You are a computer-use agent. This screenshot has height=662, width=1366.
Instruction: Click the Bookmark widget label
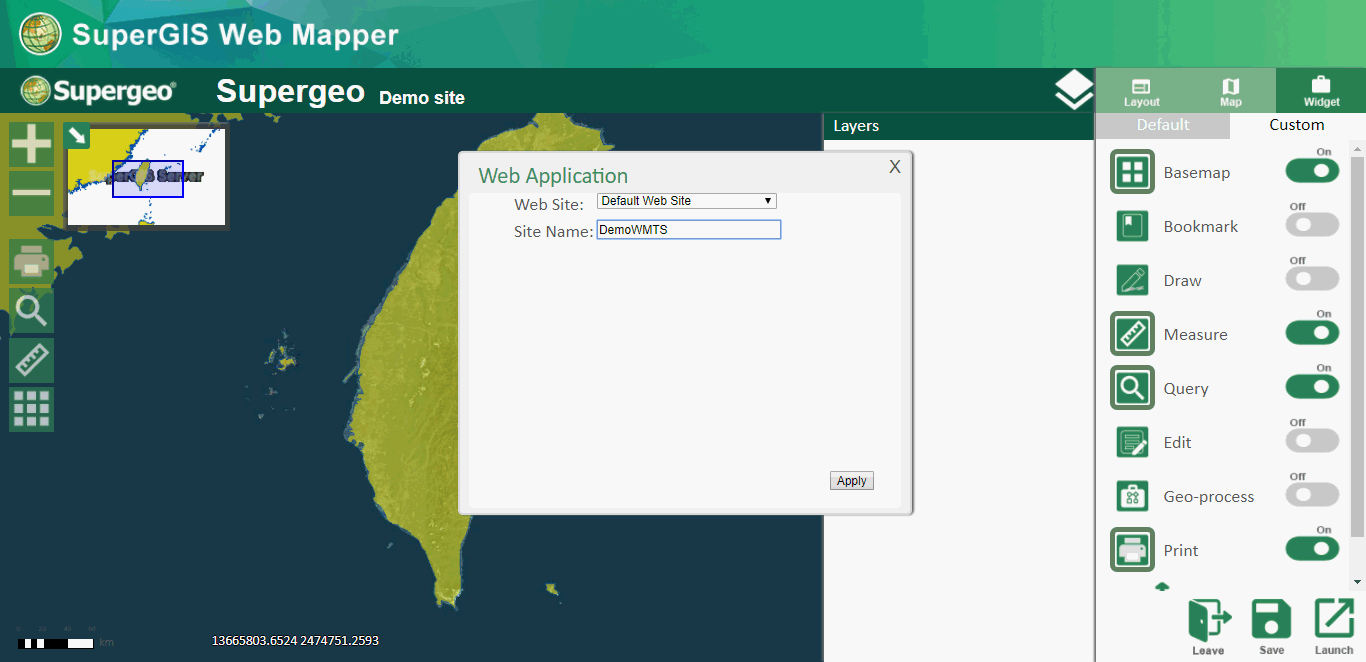click(x=1201, y=227)
